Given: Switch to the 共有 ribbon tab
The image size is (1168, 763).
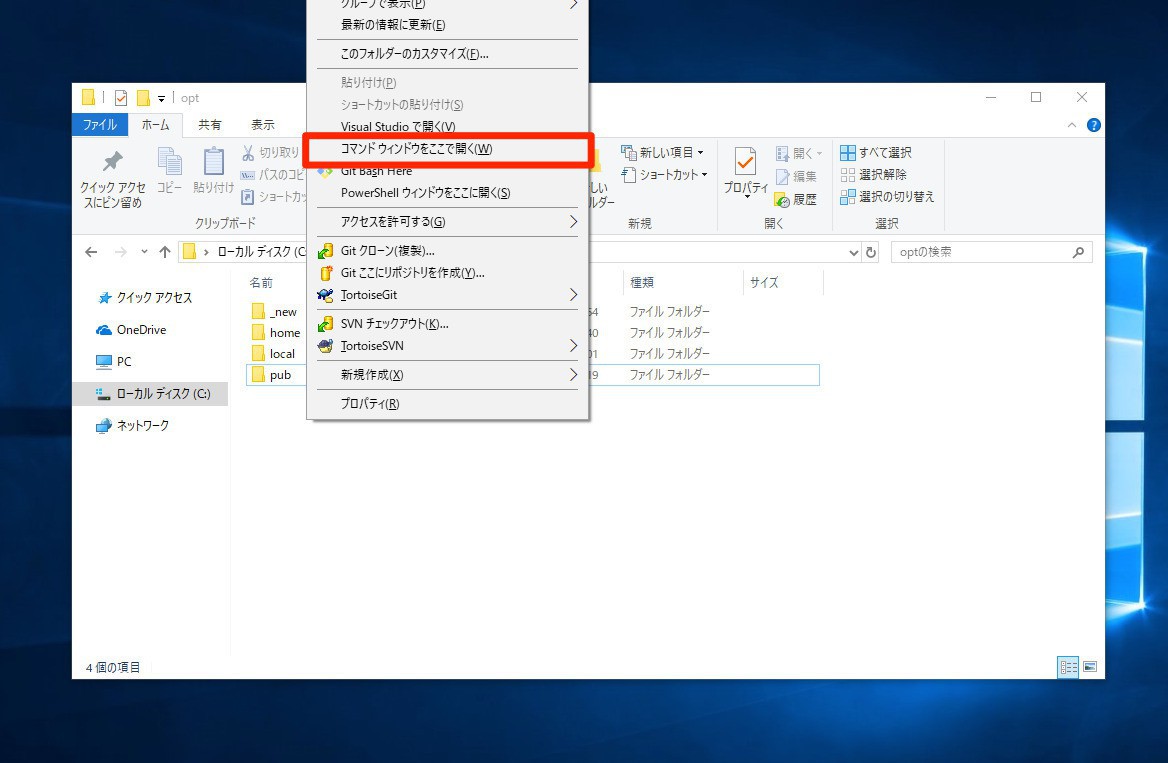Looking at the screenshot, I should (x=209, y=124).
